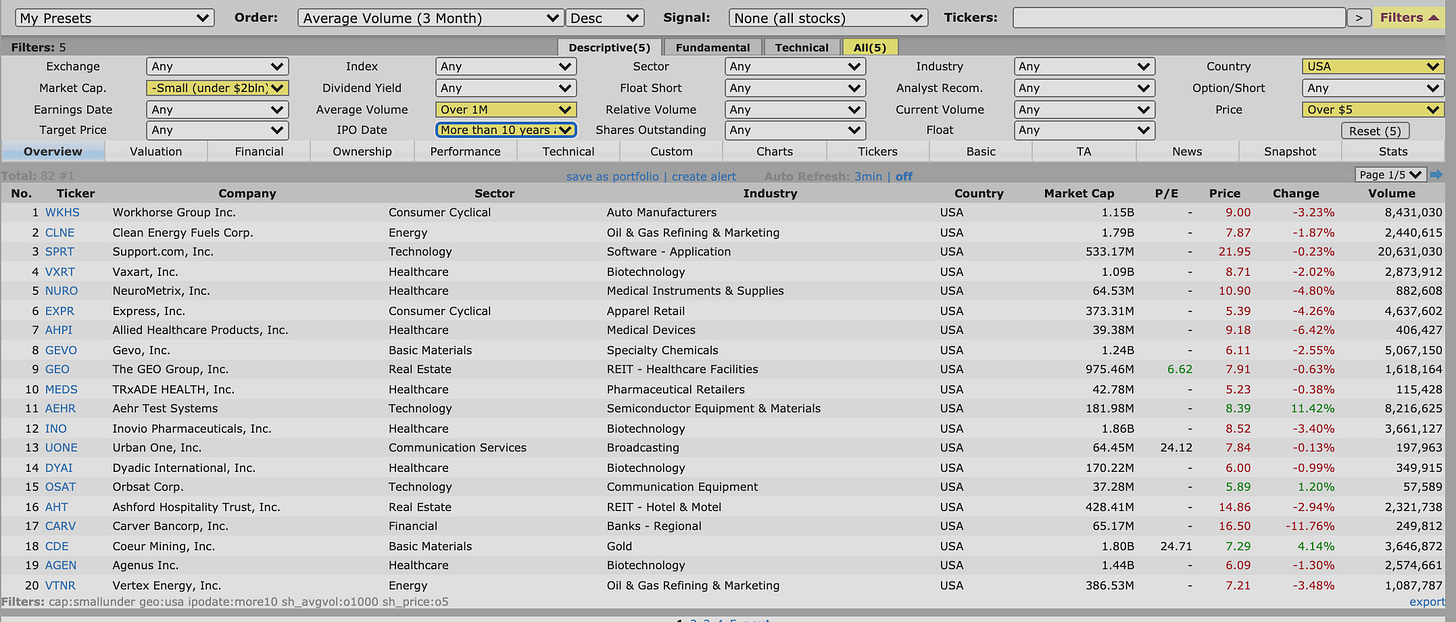
Task: Select the Ownership view tab
Action: pyautogui.click(x=362, y=152)
